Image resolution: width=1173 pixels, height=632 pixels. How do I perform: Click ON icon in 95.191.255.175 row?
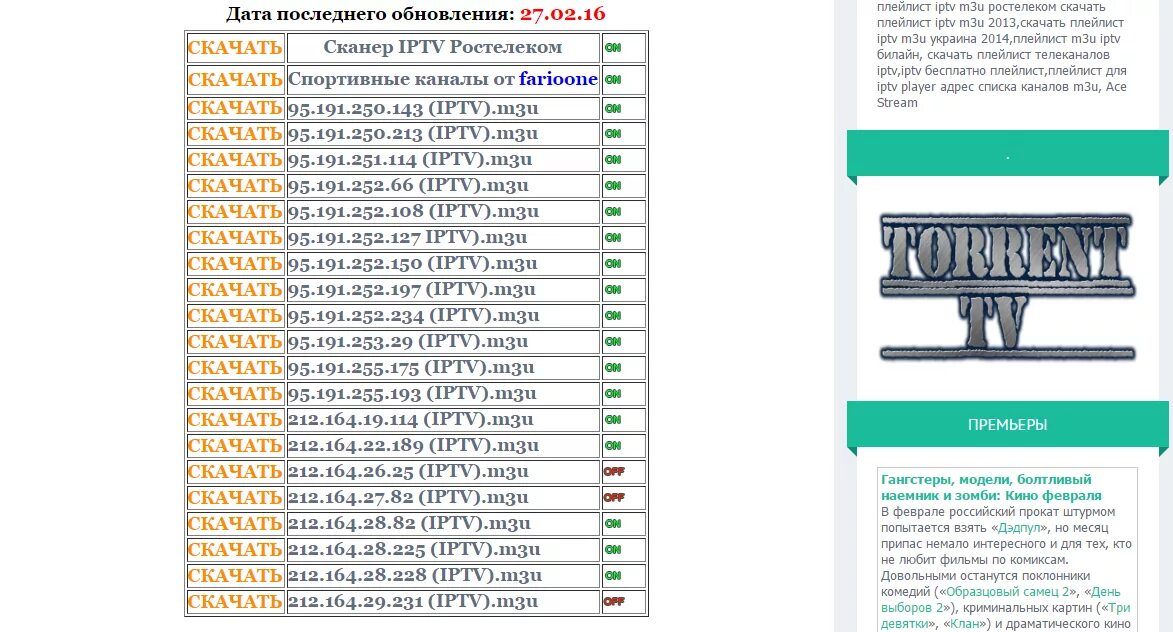[613, 368]
